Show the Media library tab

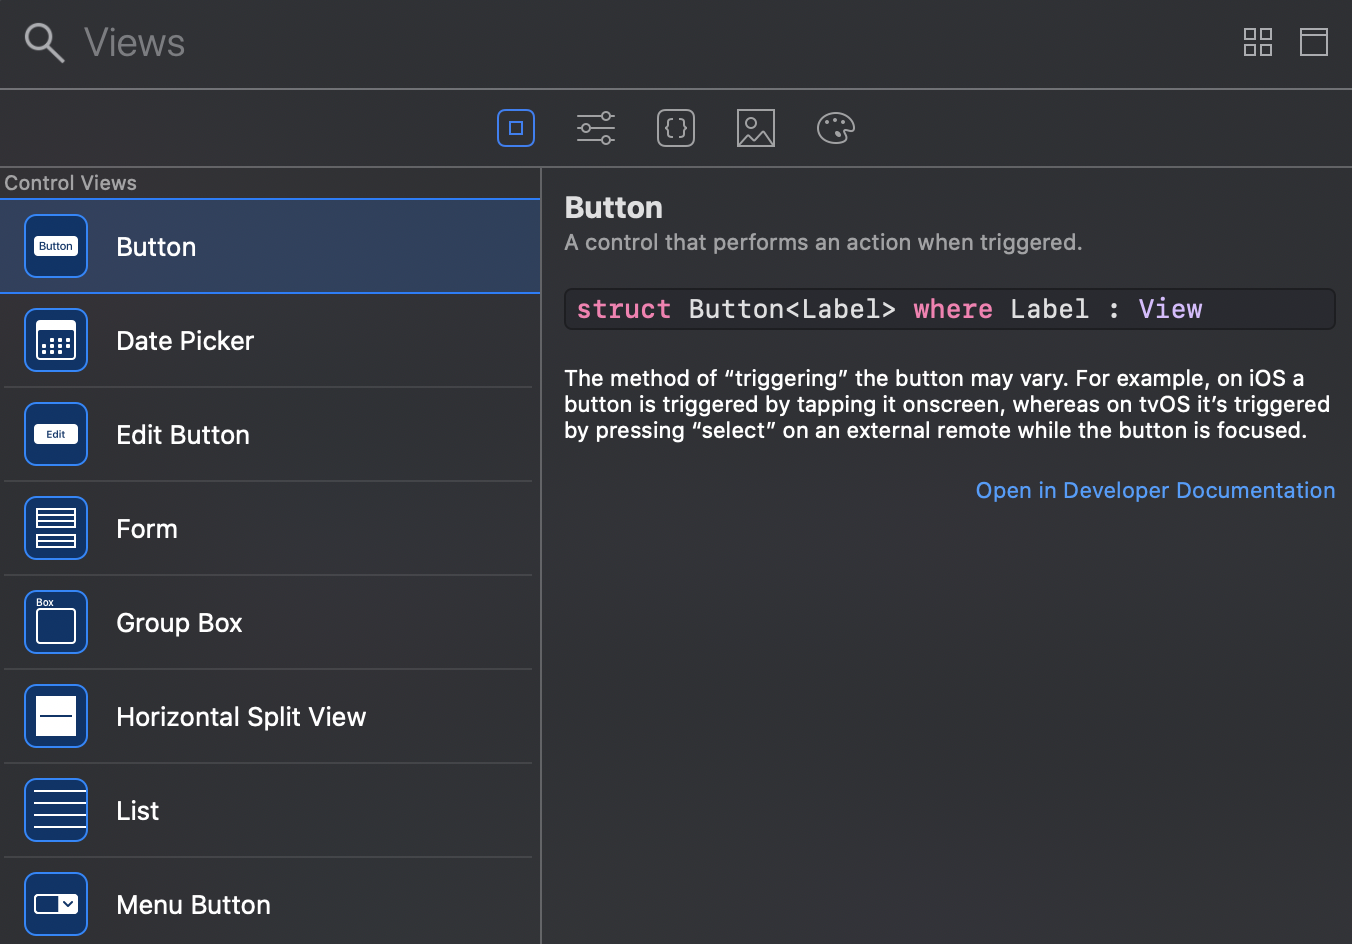pyautogui.click(x=756, y=128)
